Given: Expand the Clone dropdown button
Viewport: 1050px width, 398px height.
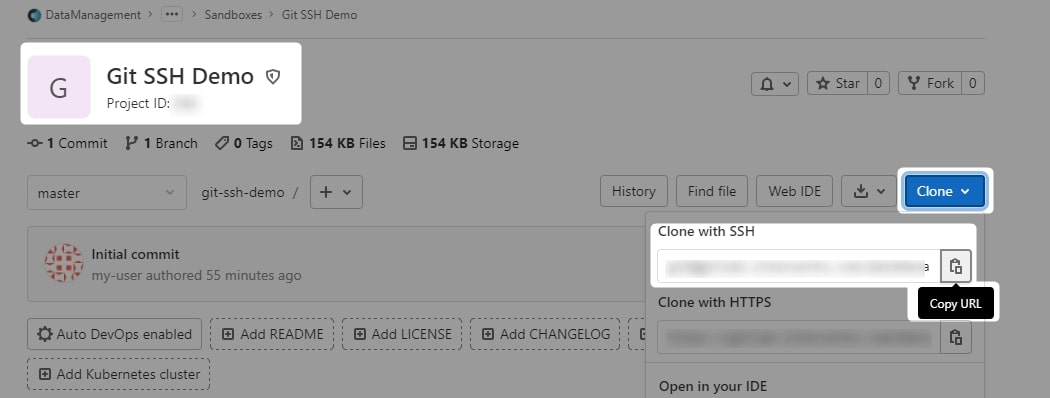Looking at the screenshot, I should (944, 192).
